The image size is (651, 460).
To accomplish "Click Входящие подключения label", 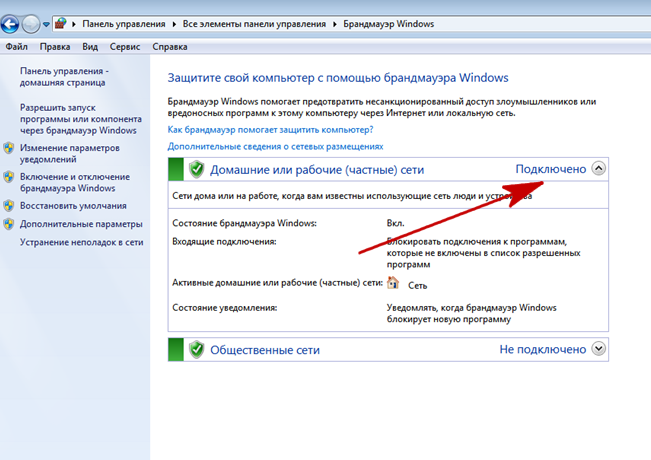I will pos(224,242).
